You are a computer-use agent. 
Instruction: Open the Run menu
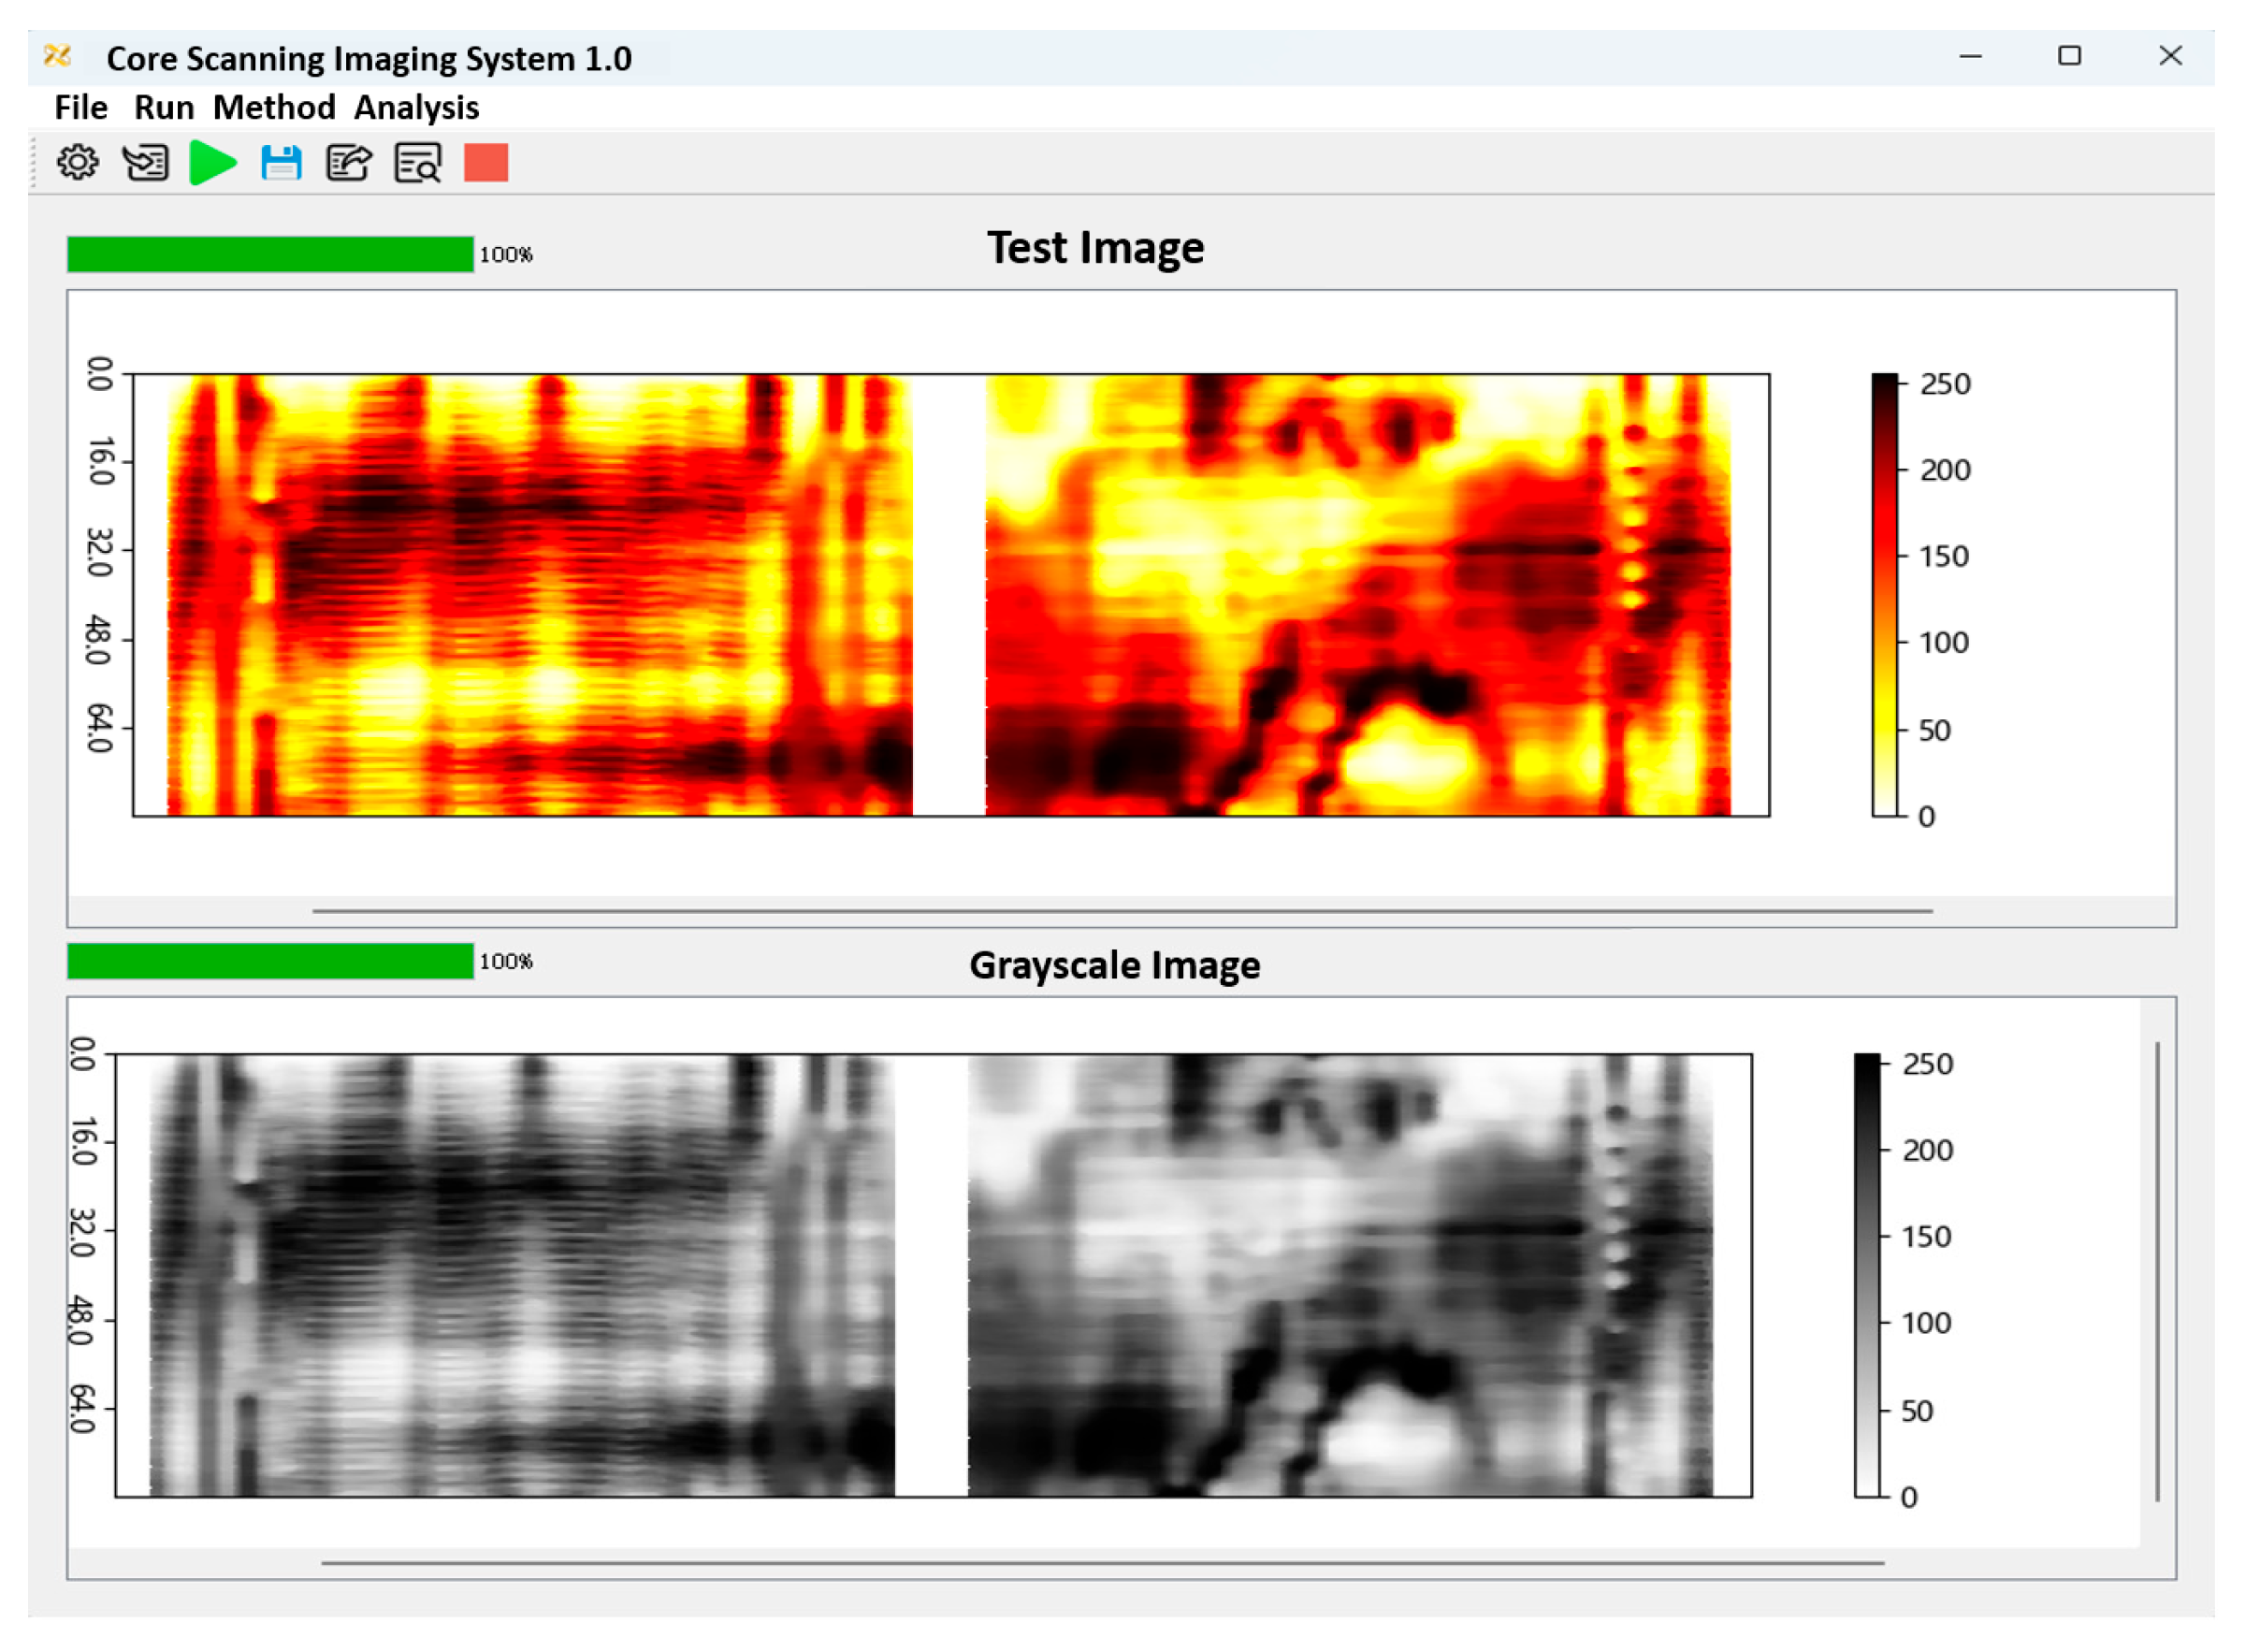[164, 108]
